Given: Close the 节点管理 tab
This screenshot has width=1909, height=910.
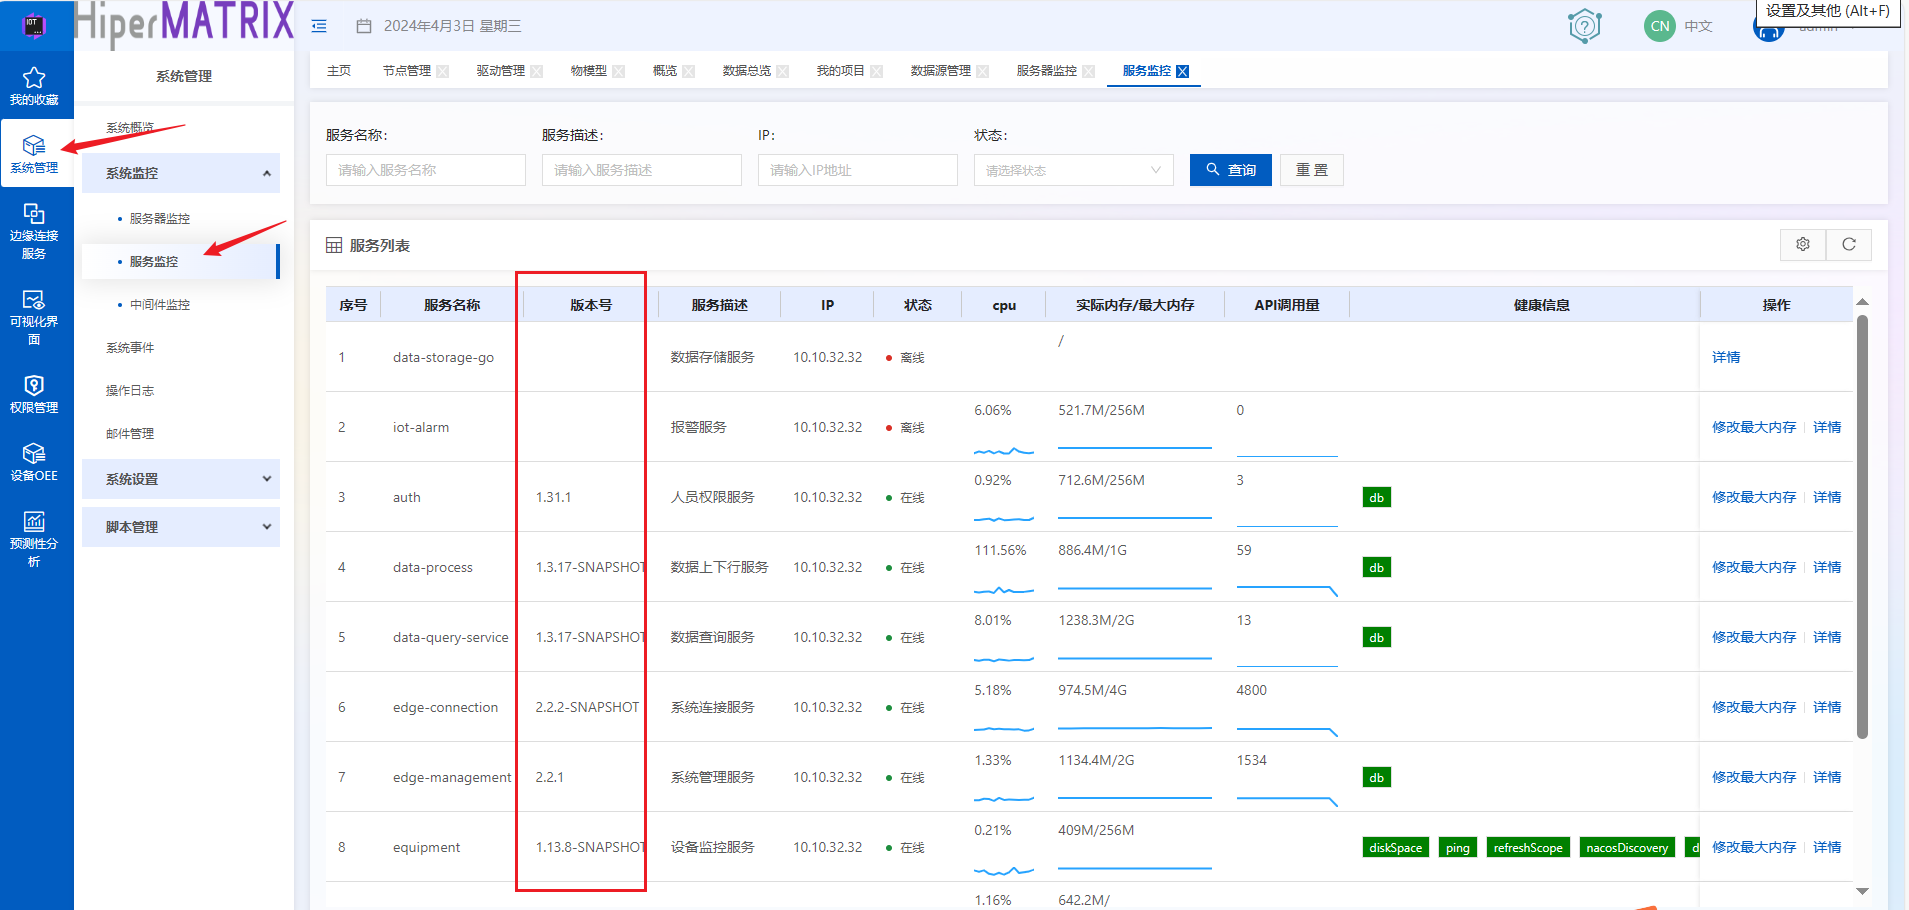Looking at the screenshot, I should [x=442, y=71].
